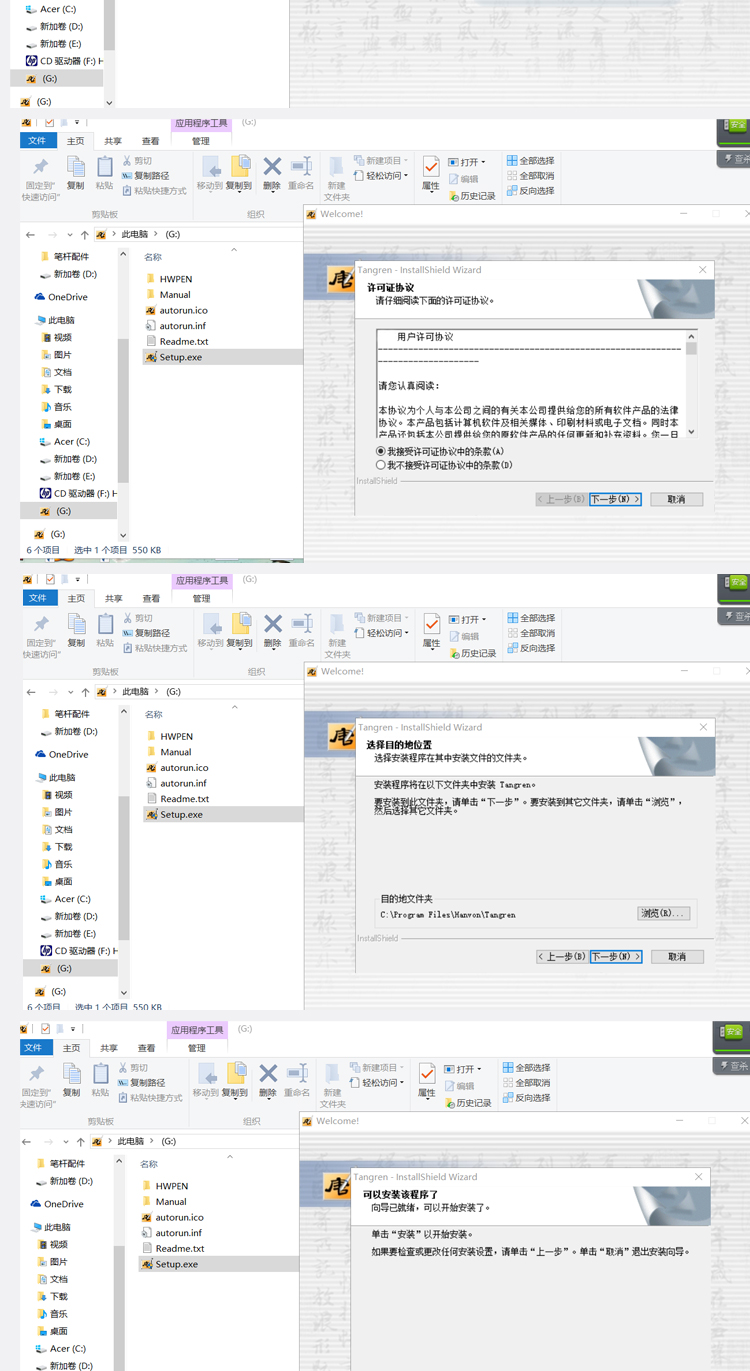750x1371 pixels.
Task: Click the Delete icon in the license-dialog Explorer ribbon
Action: [x=272, y=168]
